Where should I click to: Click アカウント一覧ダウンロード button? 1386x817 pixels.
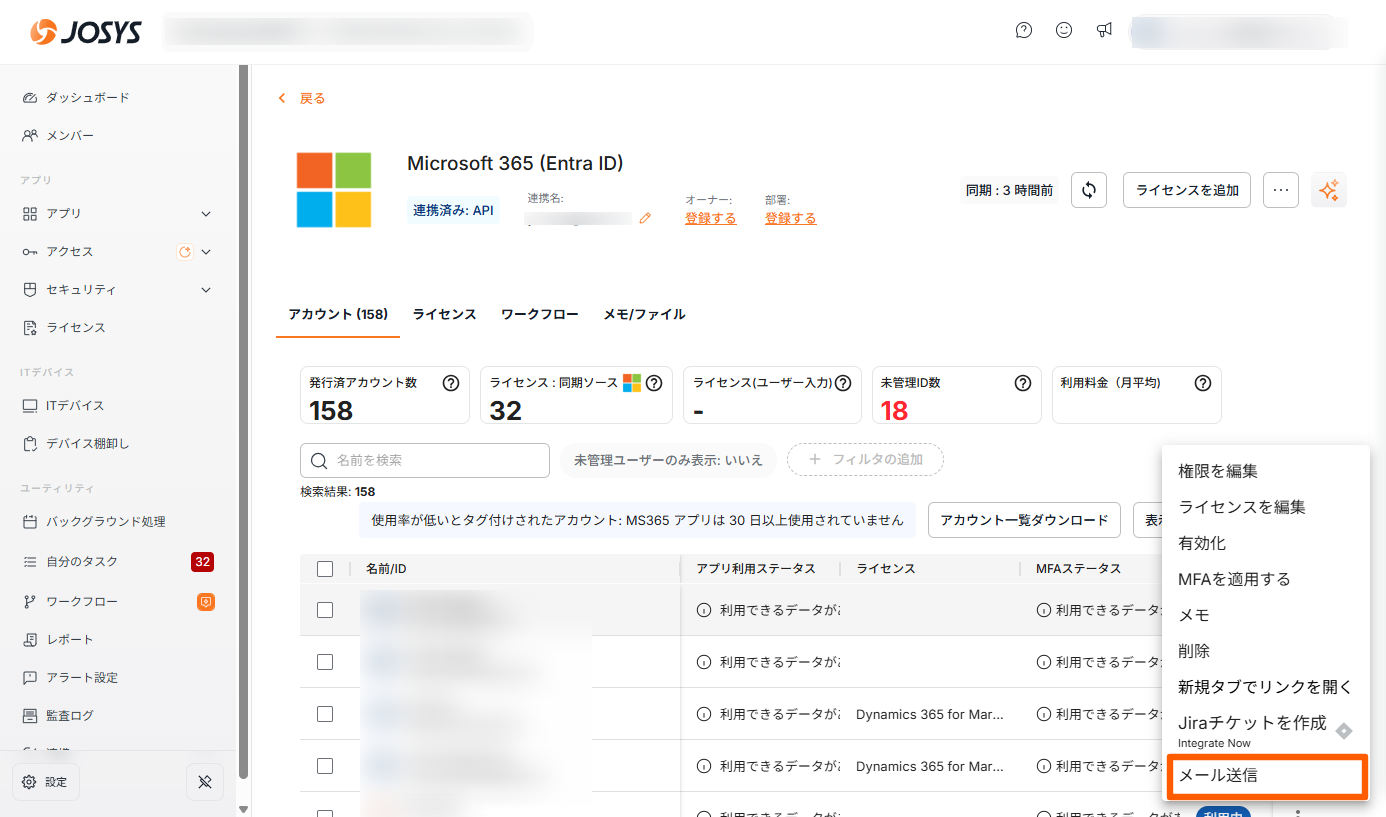1024,520
